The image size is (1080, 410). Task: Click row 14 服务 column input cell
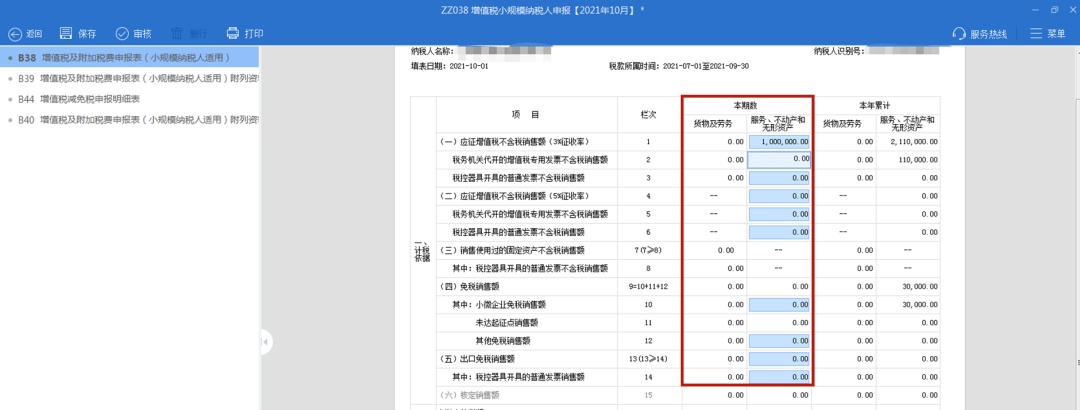click(778, 376)
